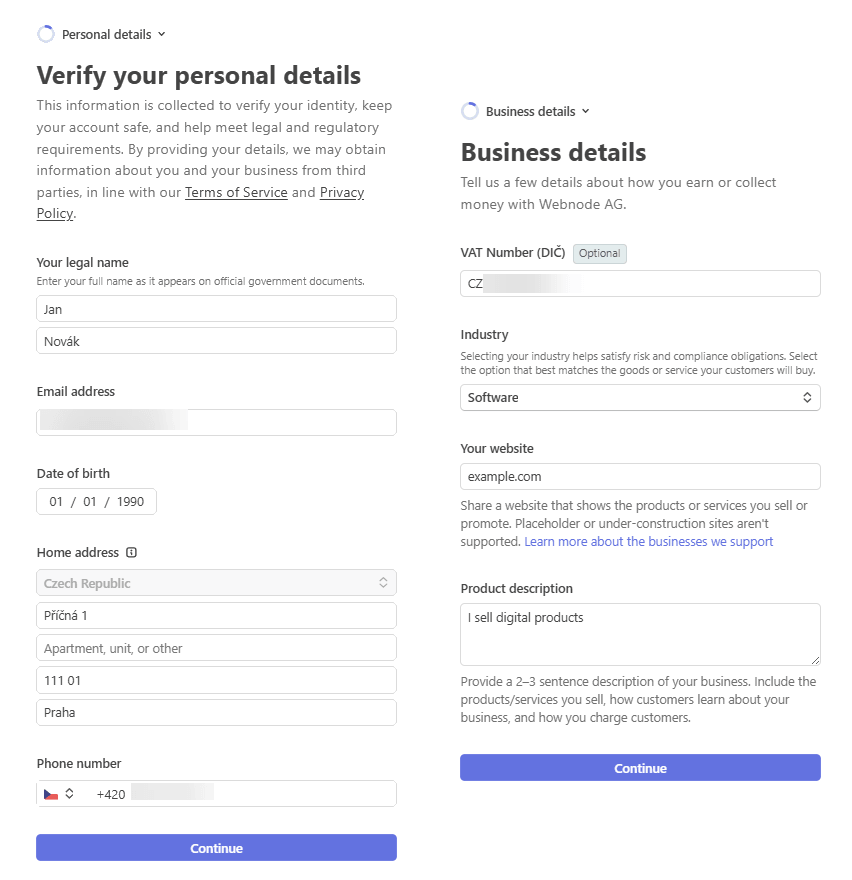Open the Privacy Policy link
The width and height of the screenshot is (852, 880).
tap(342, 192)
